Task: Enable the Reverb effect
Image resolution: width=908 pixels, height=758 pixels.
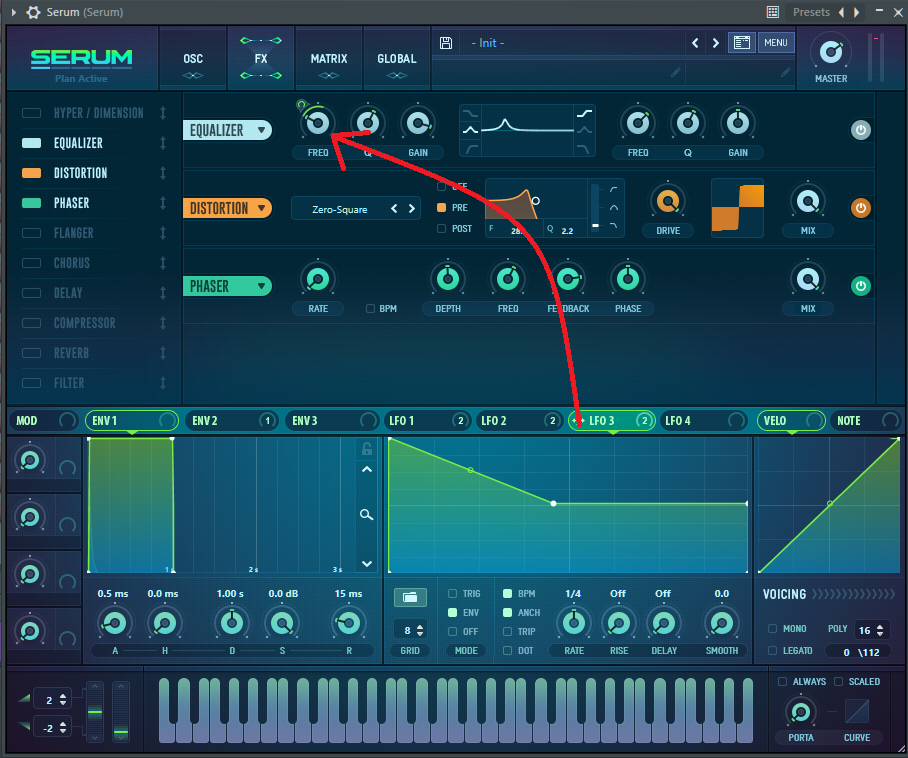Action: [31, 353]
